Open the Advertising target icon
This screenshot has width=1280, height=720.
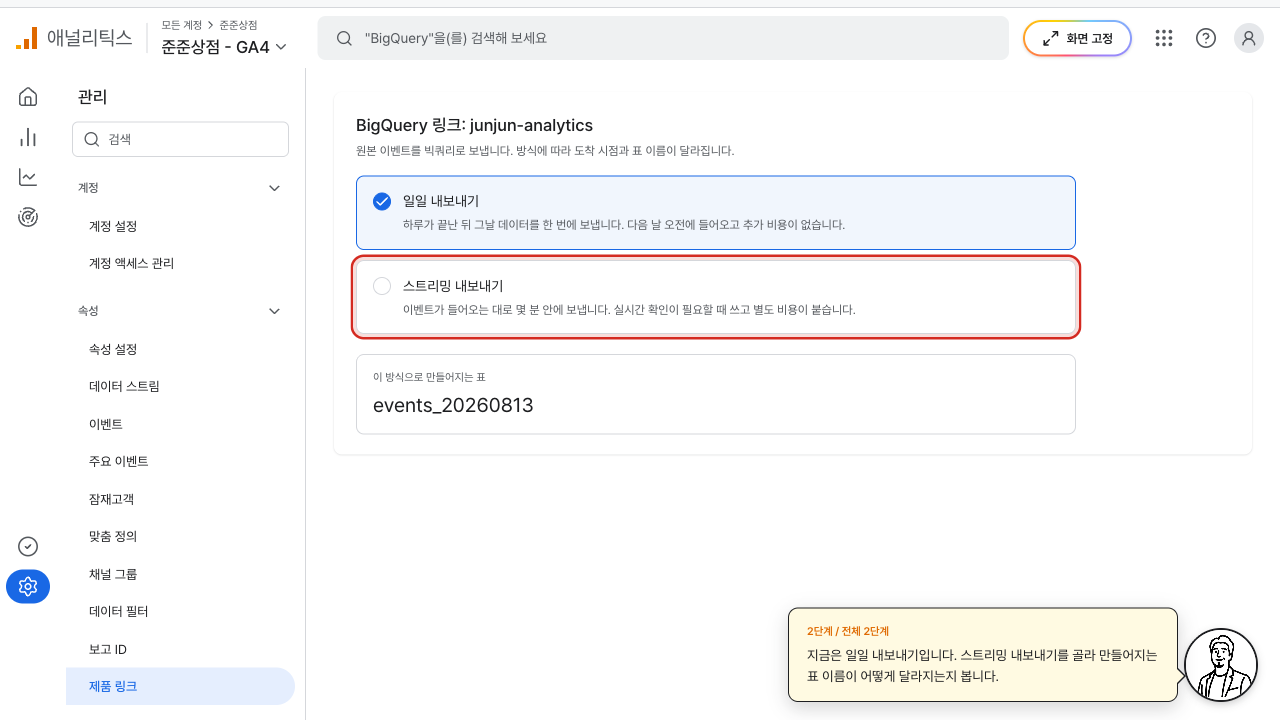[x=28, y=217]
